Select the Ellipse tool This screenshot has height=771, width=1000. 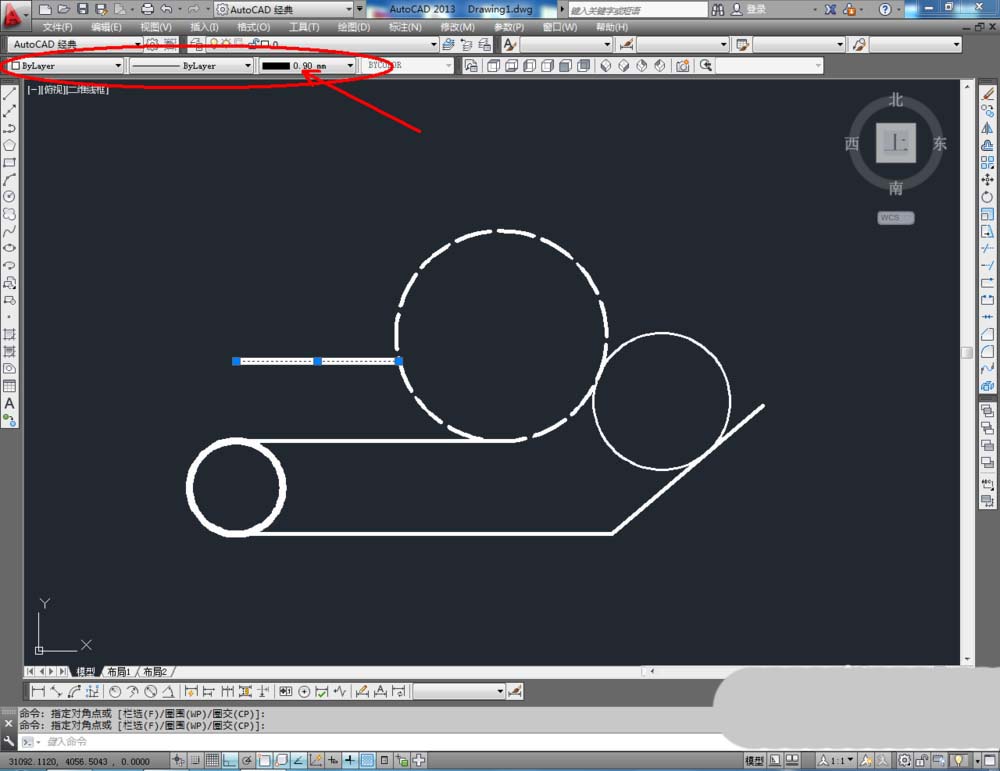[10, 248]
